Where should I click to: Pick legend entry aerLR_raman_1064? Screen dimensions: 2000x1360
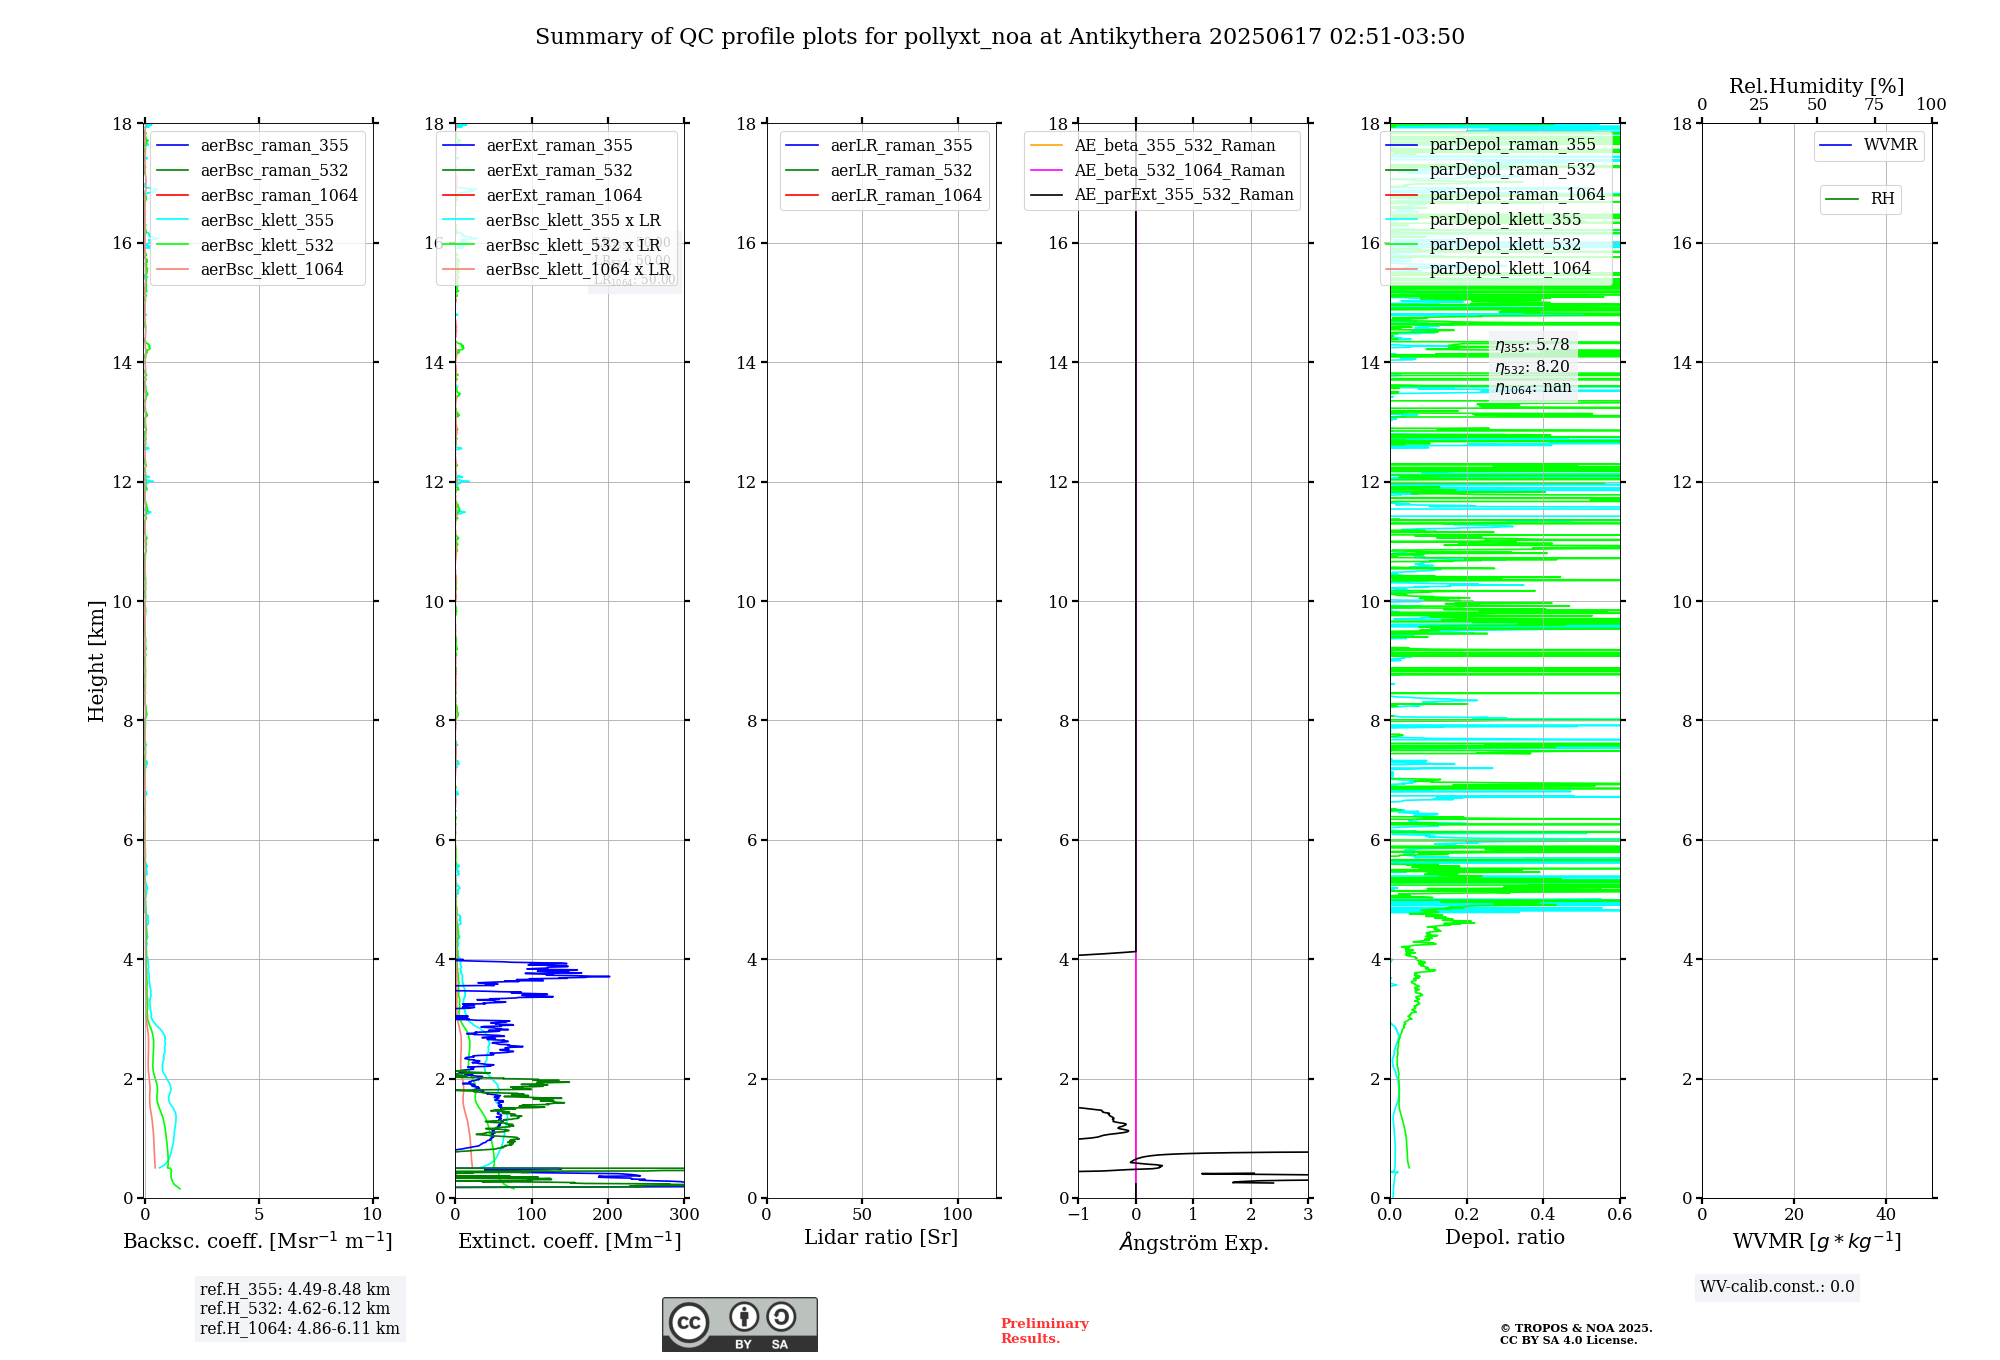coord(885,196)
